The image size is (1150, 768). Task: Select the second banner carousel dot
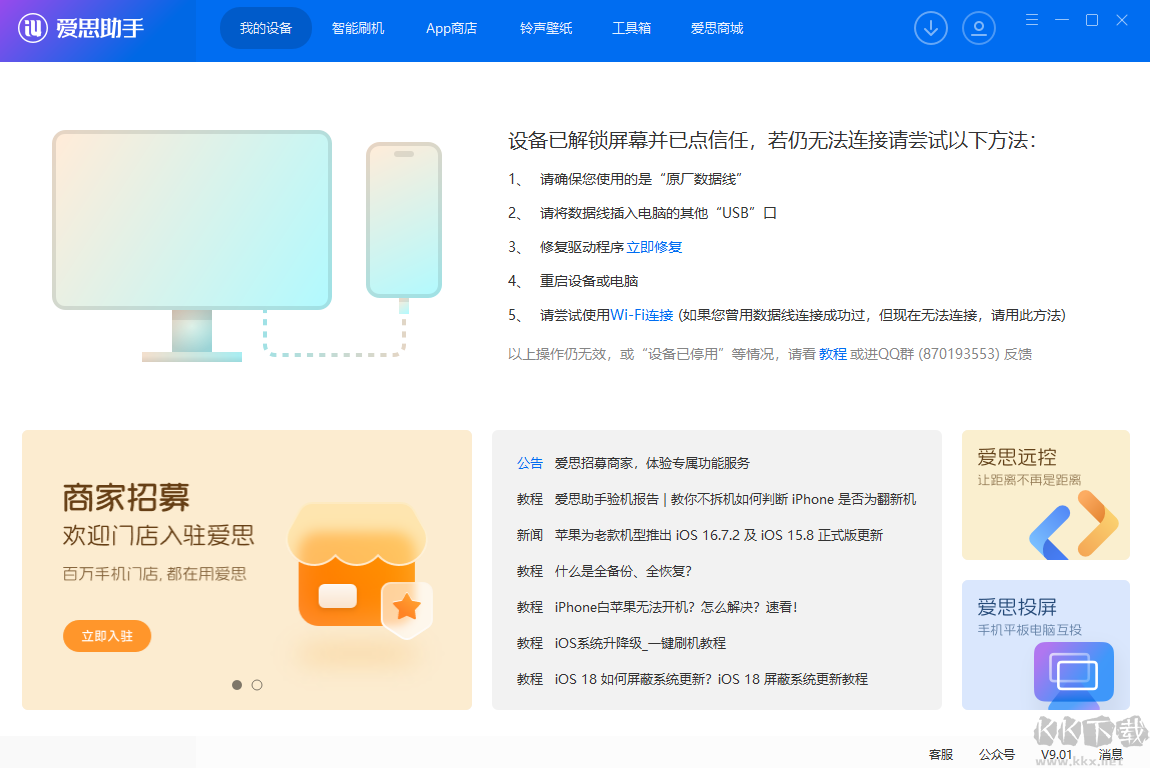[x=257, y=685]
